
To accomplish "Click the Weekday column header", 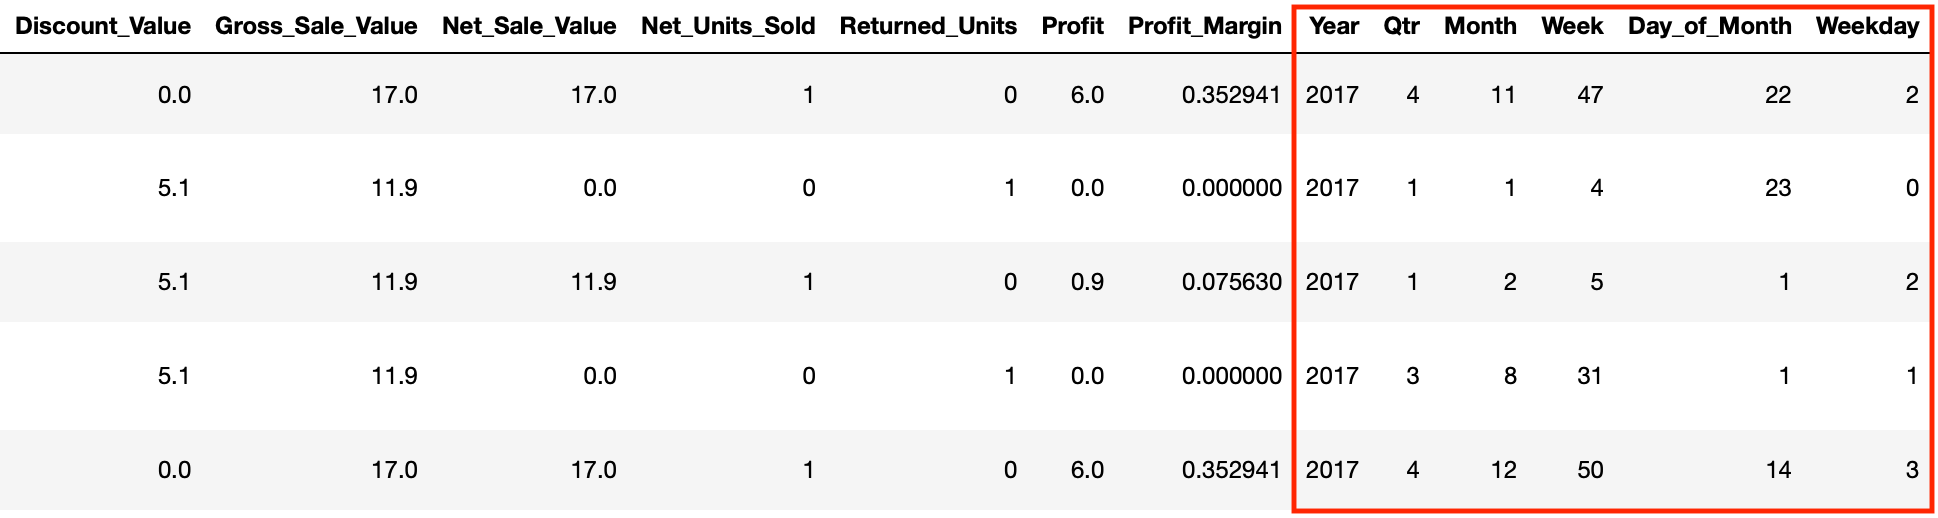I will pyautogui.click(x=1867, y=26).
